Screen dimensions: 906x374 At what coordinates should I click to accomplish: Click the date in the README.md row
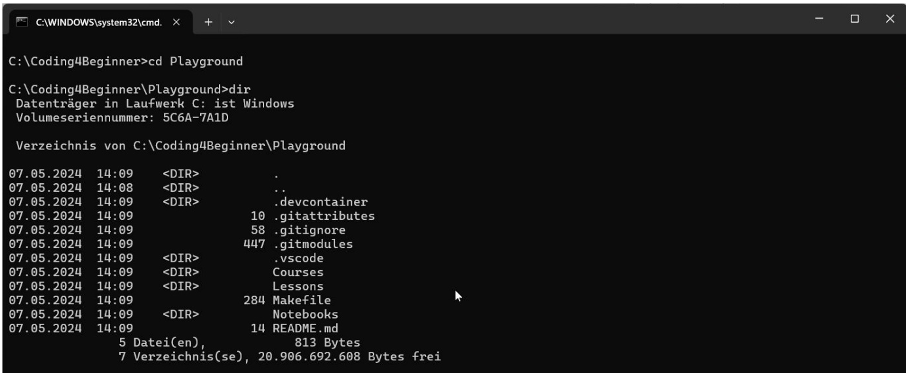point(45,328)
